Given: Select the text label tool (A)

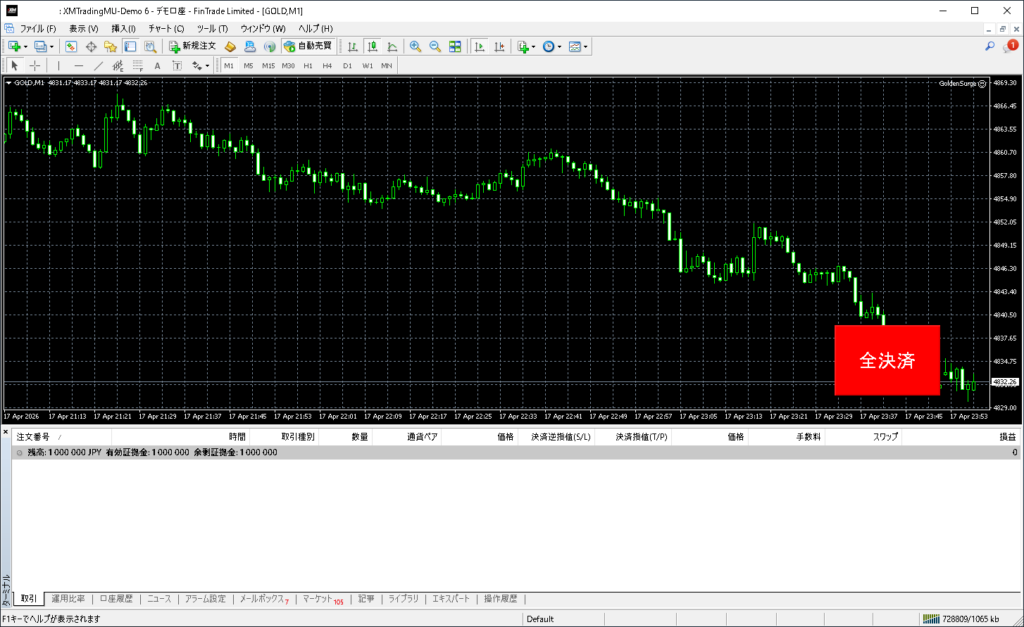Looking at the screenshot, I should pos(156,65).
